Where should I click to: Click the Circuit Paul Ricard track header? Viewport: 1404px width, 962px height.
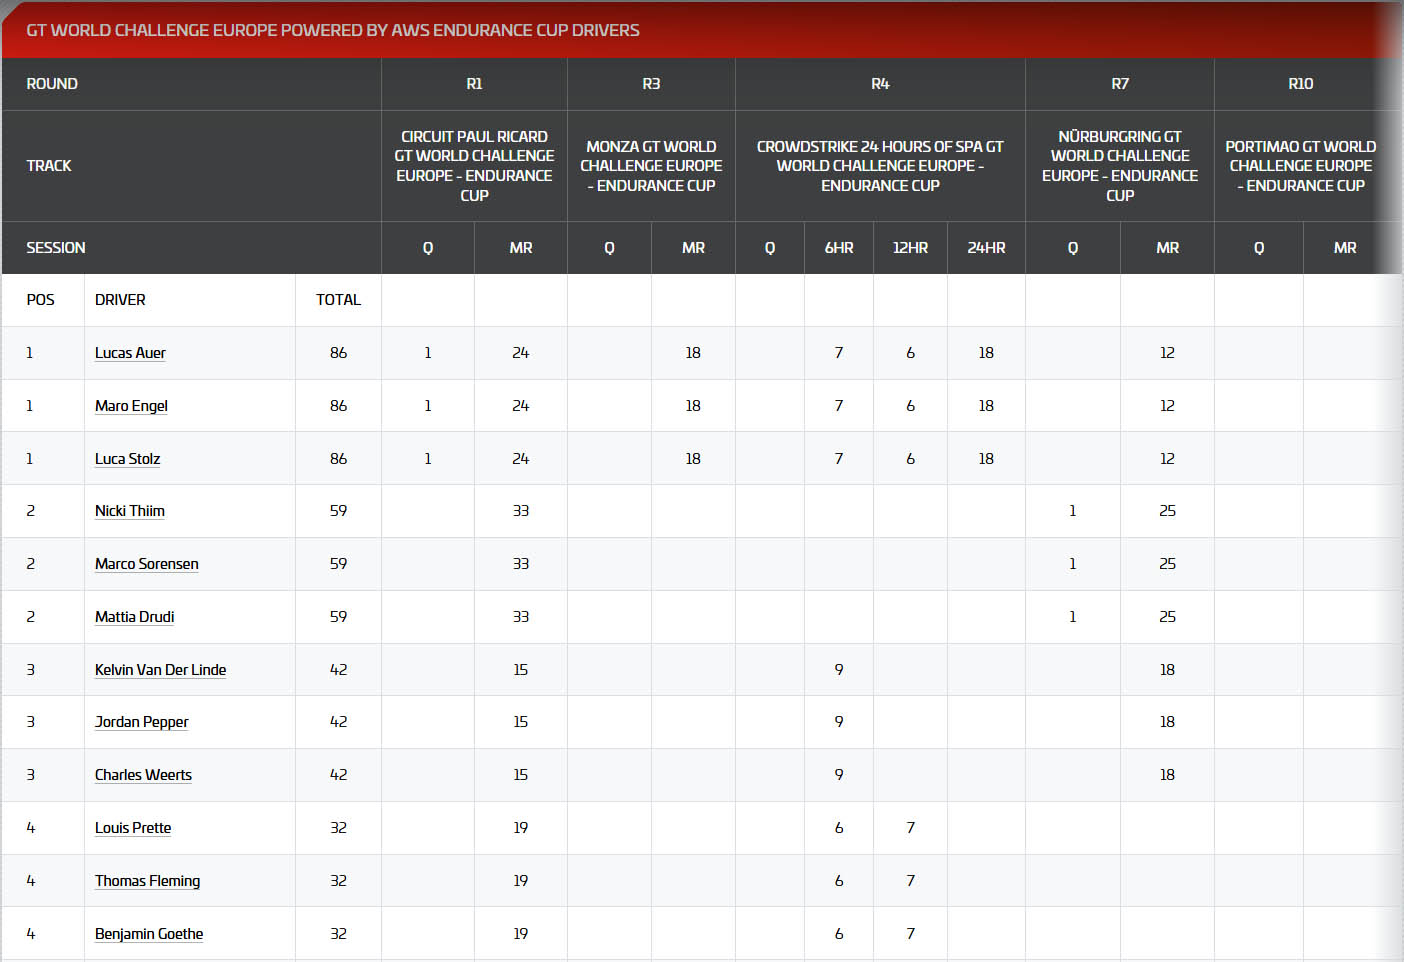pos(474,166)
